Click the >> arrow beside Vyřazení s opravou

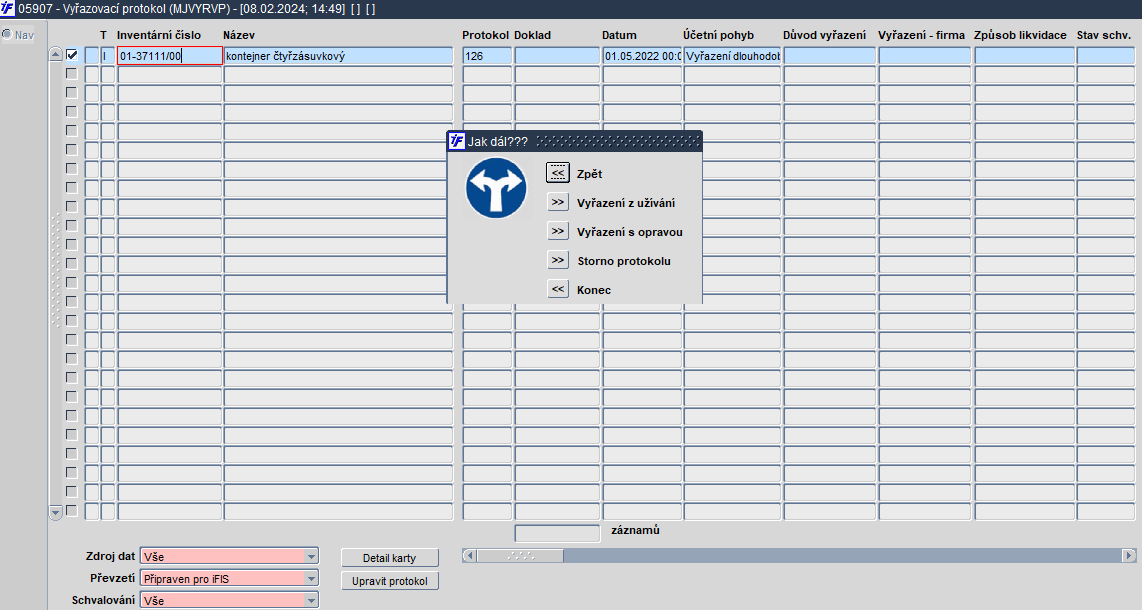(558, 231)
